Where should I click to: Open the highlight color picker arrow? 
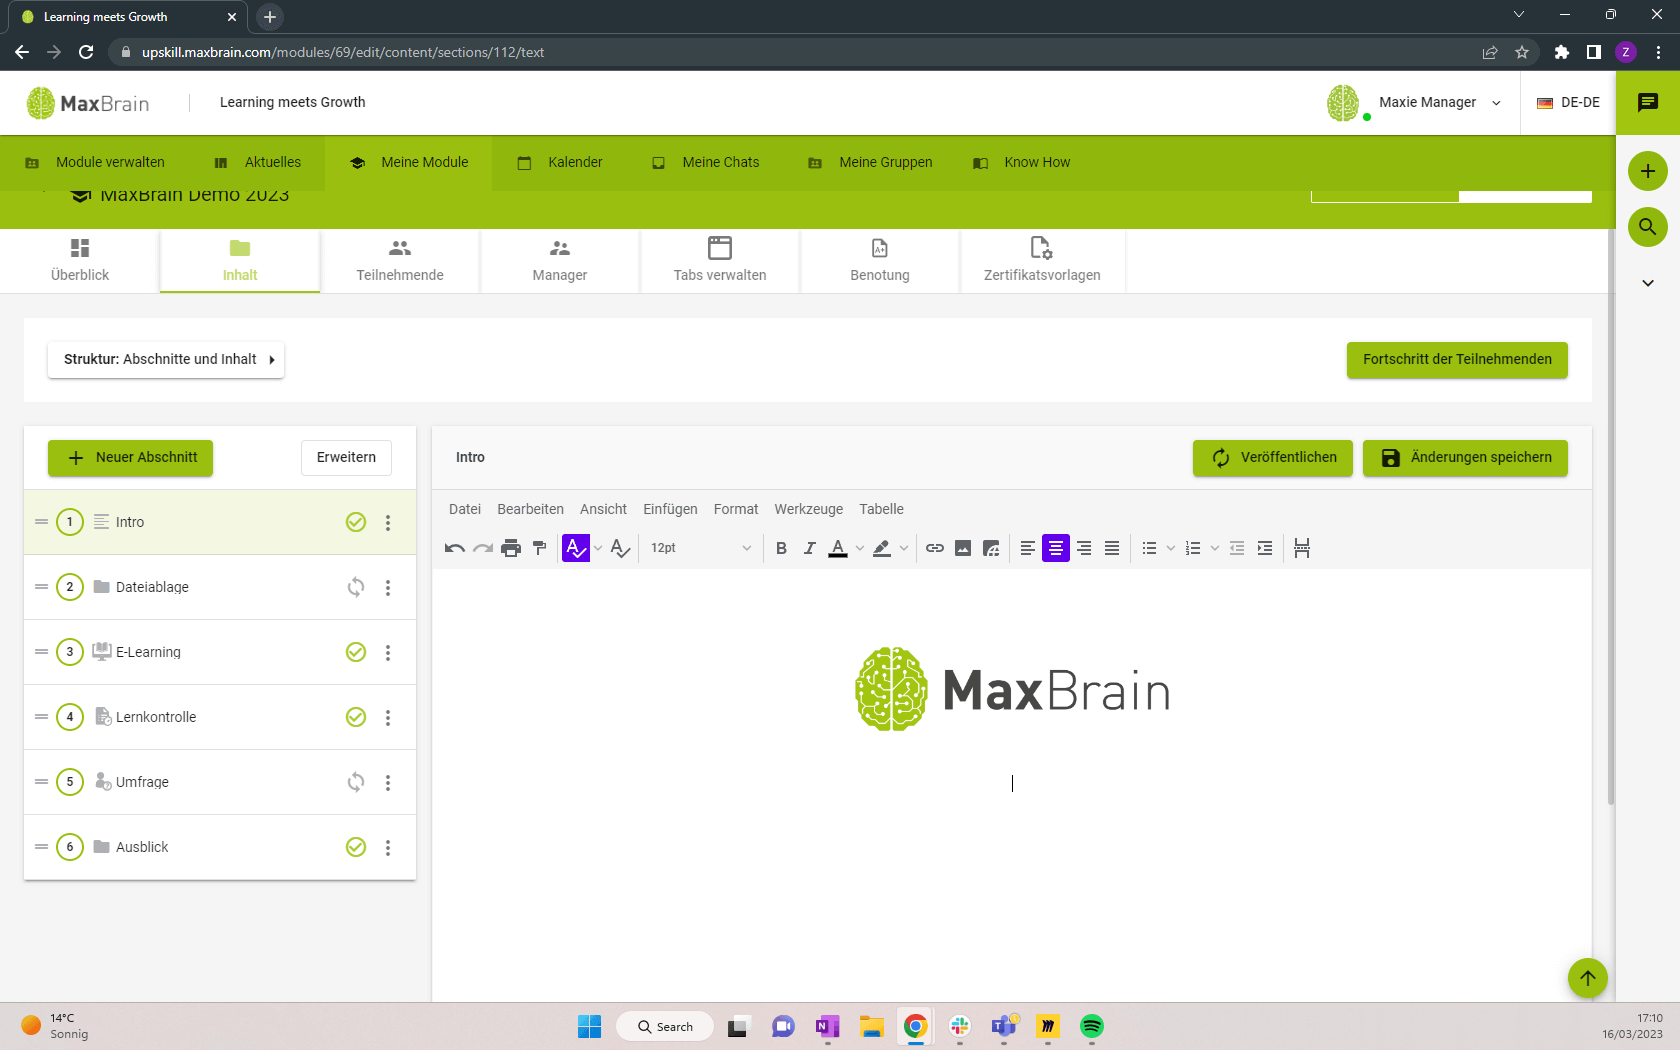tap(904, 548)
